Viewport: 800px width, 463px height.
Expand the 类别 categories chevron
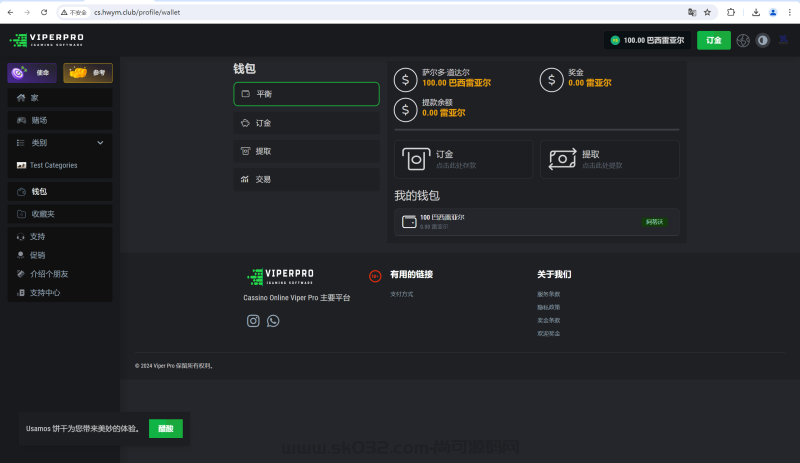point(100,143)
